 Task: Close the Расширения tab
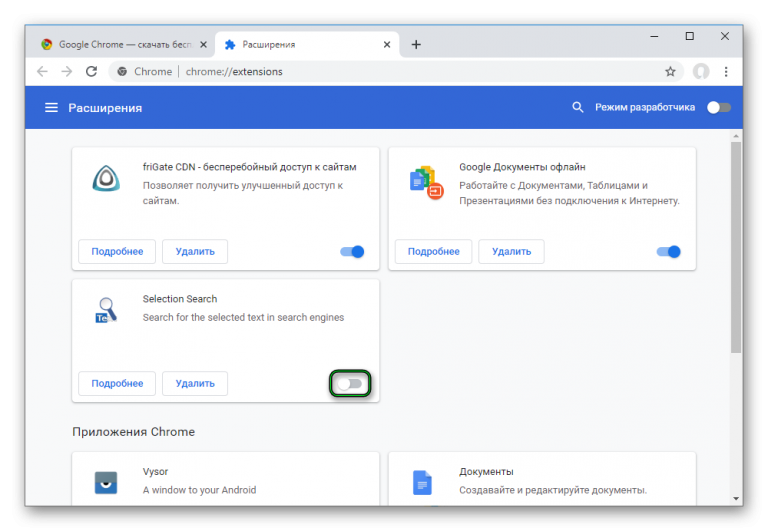pos(387,45)
